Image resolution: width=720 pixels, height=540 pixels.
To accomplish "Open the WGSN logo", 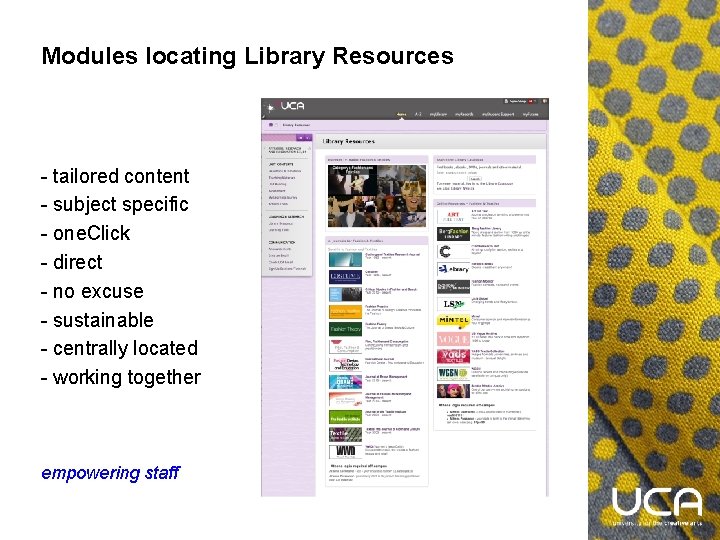I will (x=453, y=373).
